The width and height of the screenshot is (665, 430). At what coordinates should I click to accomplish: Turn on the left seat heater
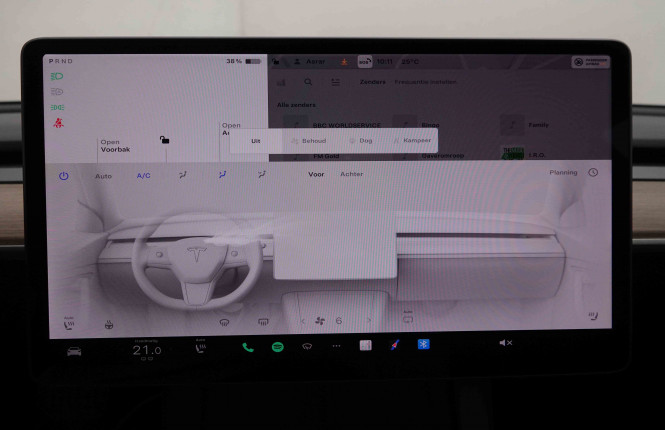69,322
